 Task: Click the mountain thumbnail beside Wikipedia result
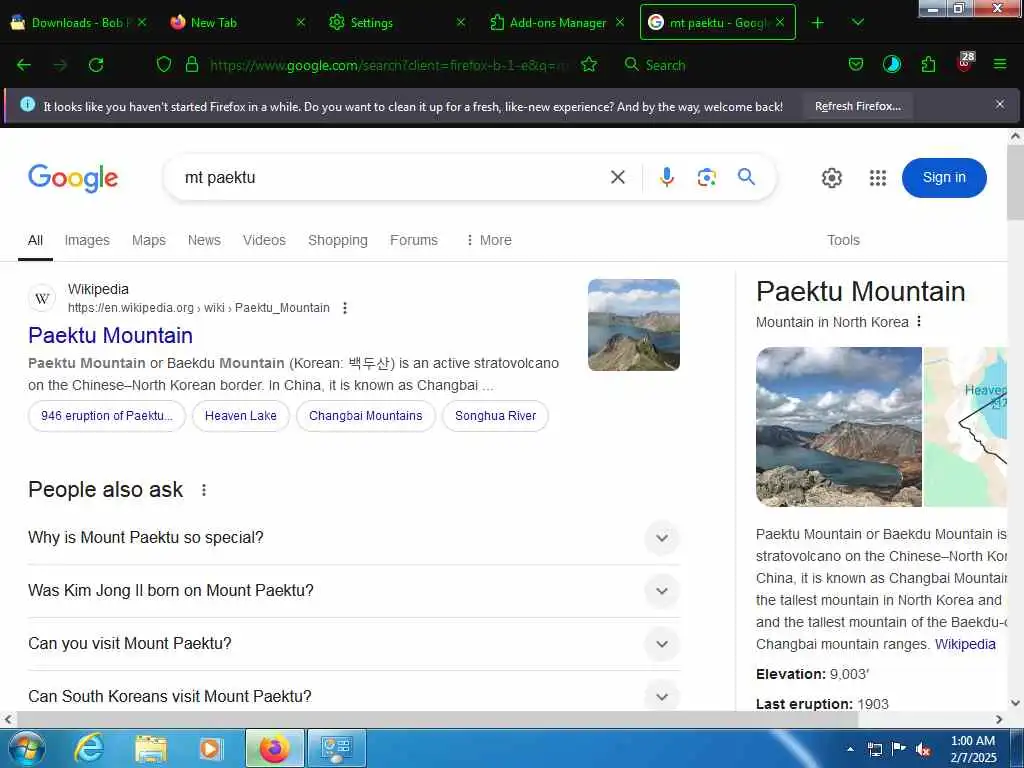[633, 325]
